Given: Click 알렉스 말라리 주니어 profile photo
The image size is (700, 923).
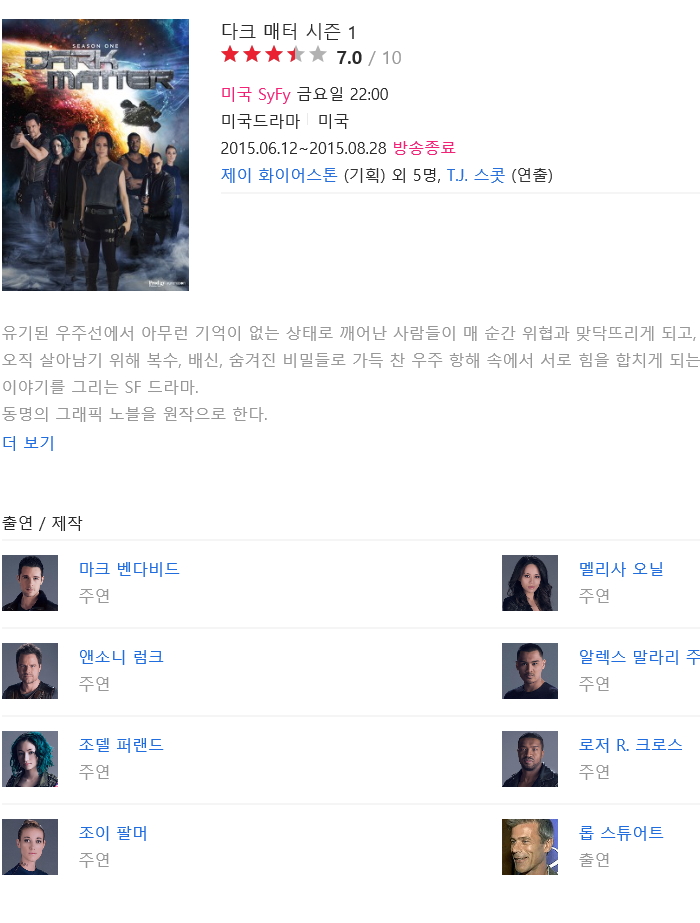Looking at the screenshot, I should (x=530, y=671).
